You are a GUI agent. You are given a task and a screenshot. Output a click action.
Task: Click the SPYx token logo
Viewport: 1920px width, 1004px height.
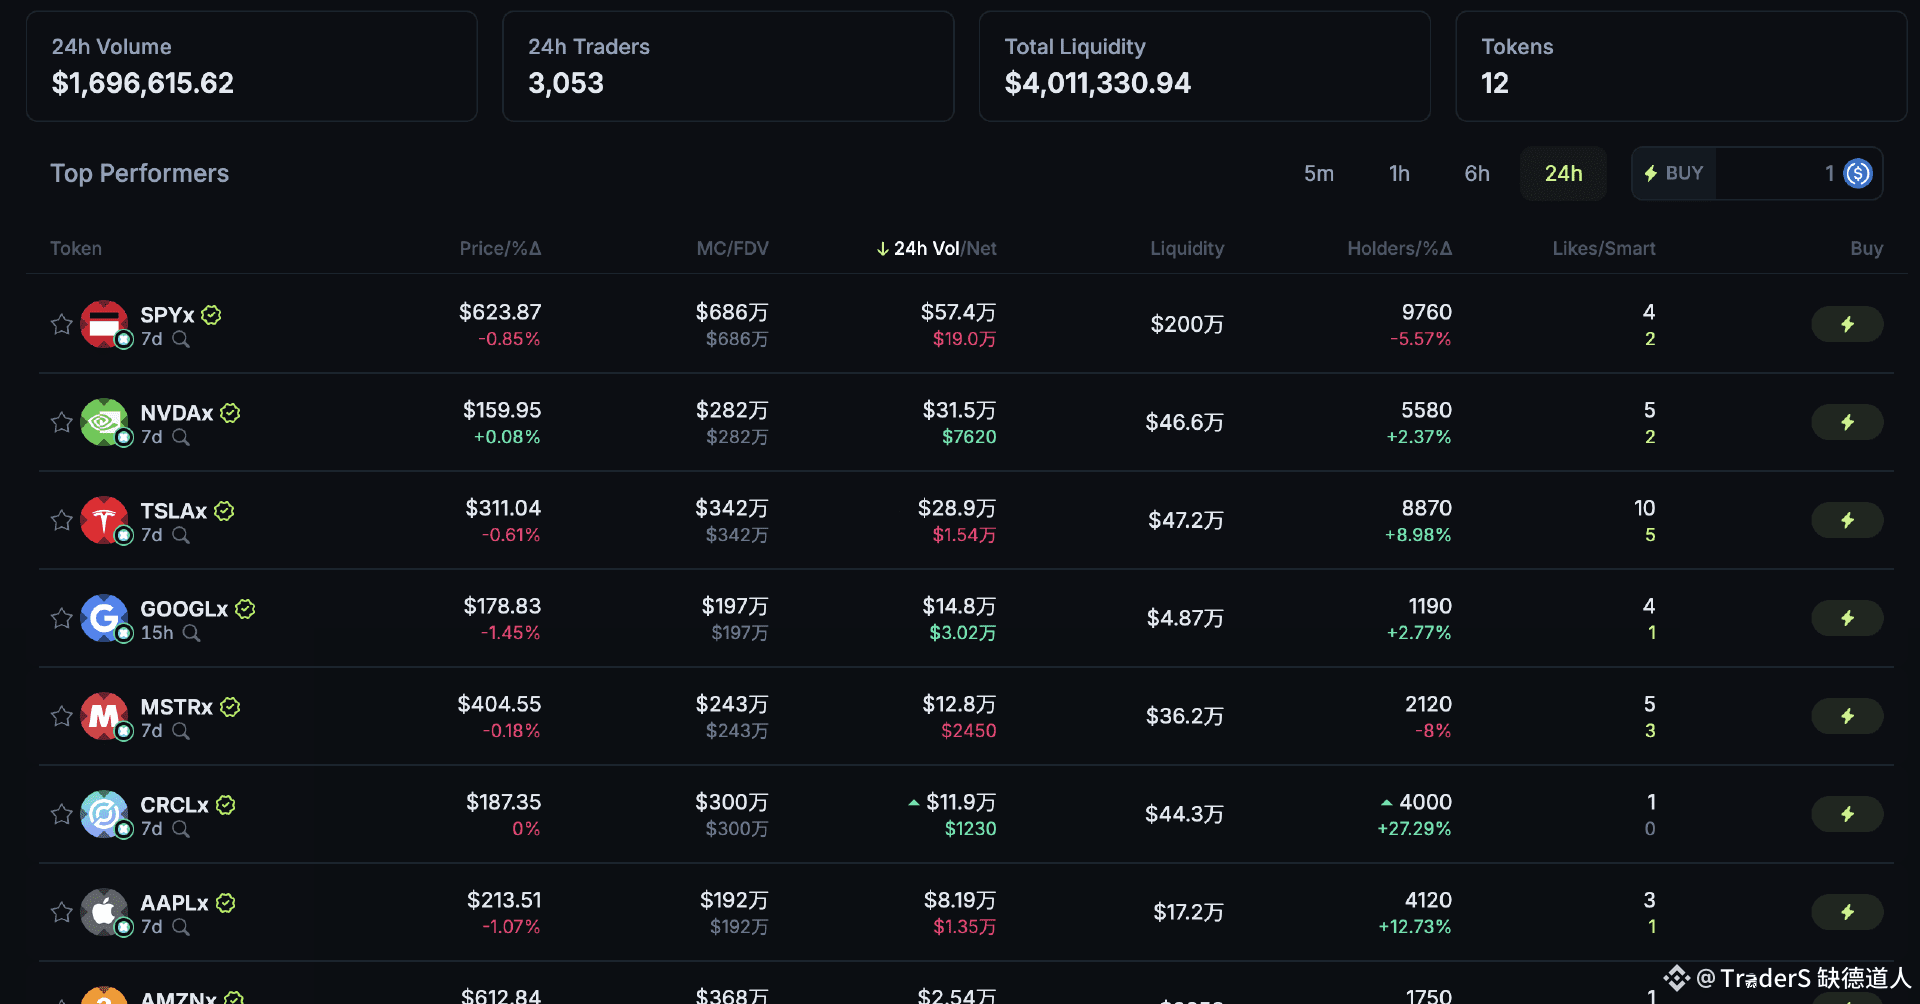coord(105,324)
